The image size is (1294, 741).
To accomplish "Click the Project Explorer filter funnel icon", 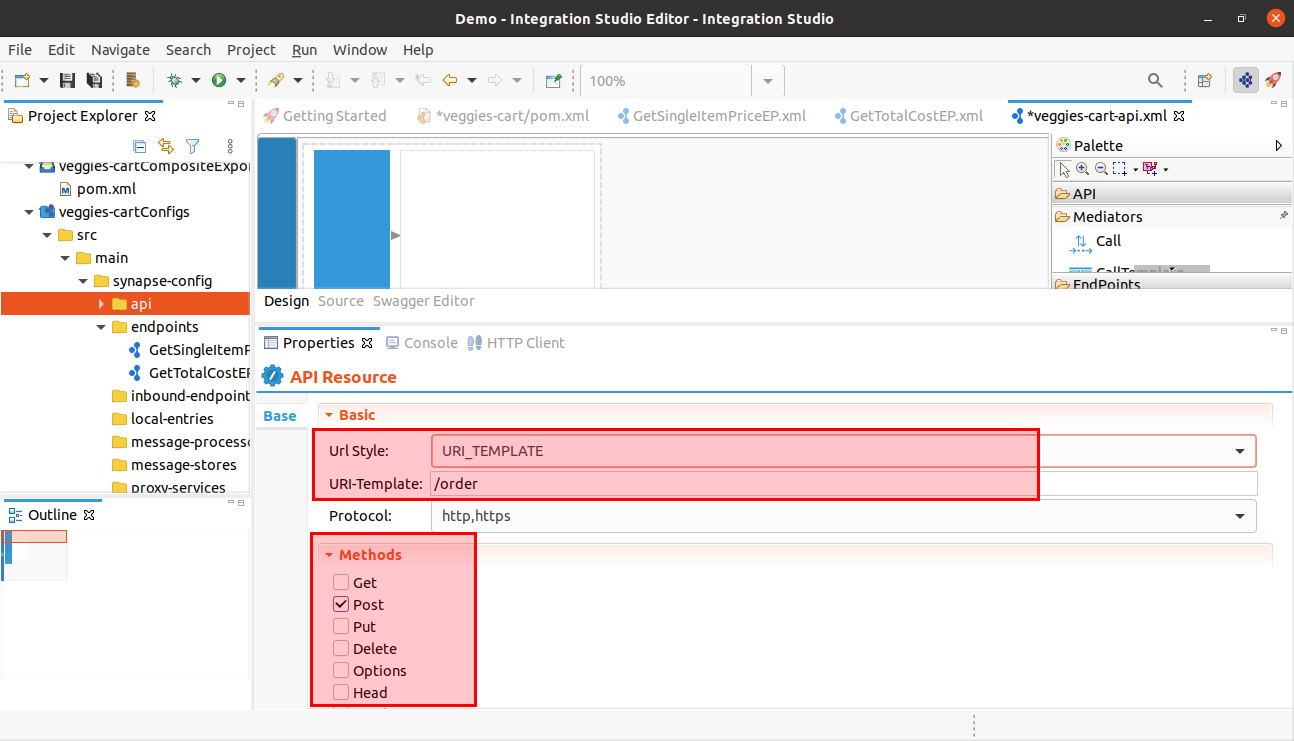I will click(193, 146).
